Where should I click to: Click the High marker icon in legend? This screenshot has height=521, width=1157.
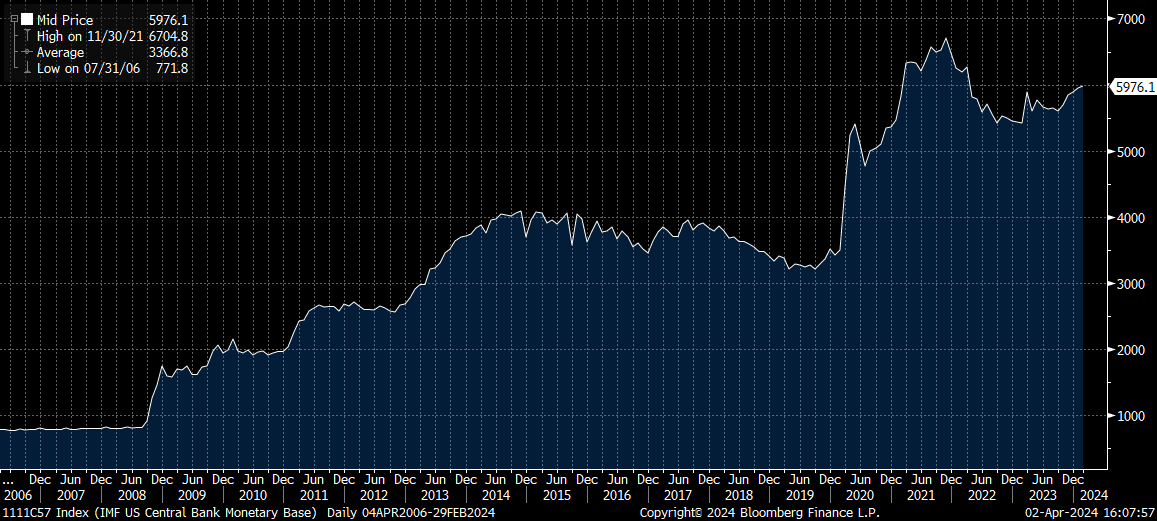27,36
